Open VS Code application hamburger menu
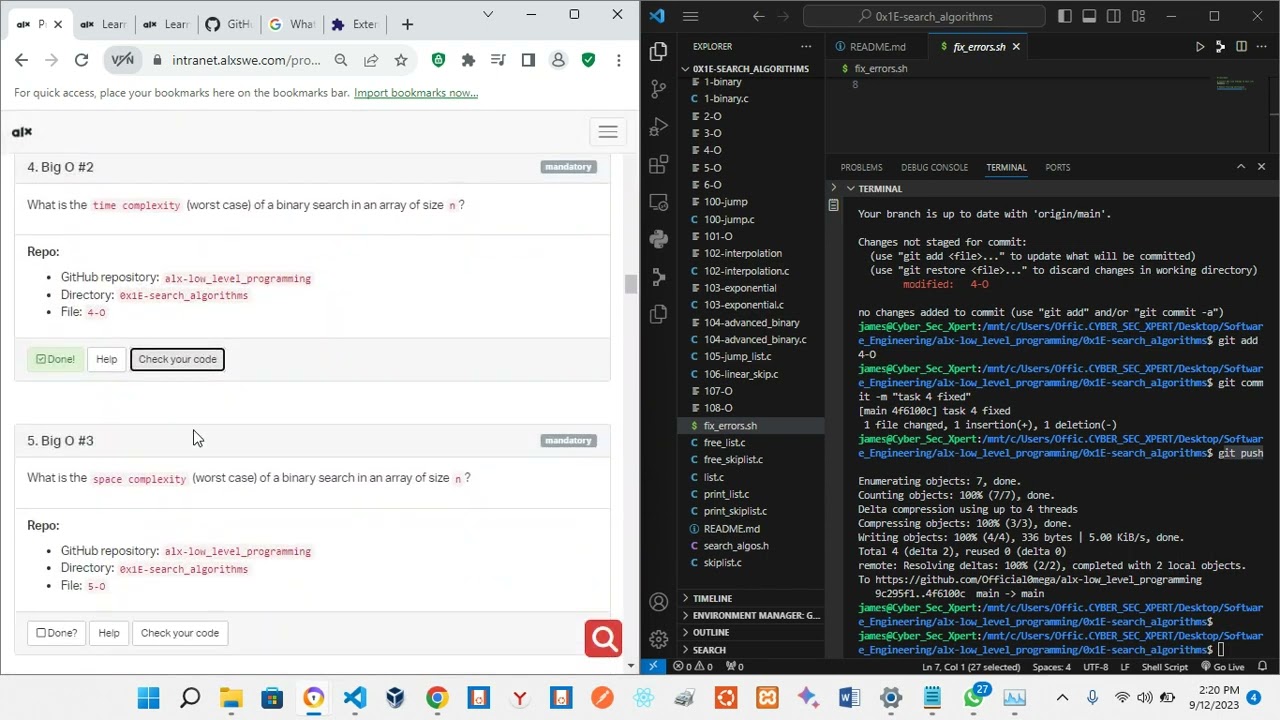This screenshot has width=1280, height=720. (x=690, y=16)
